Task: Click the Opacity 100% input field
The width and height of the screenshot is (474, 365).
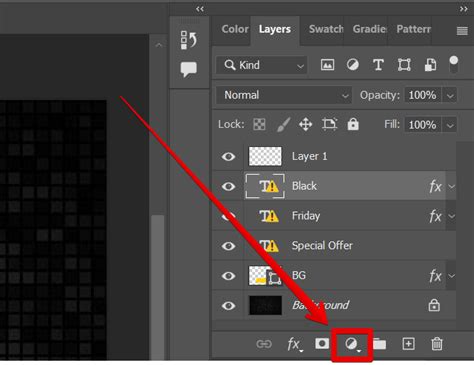Action: click(x=423, y=95)
